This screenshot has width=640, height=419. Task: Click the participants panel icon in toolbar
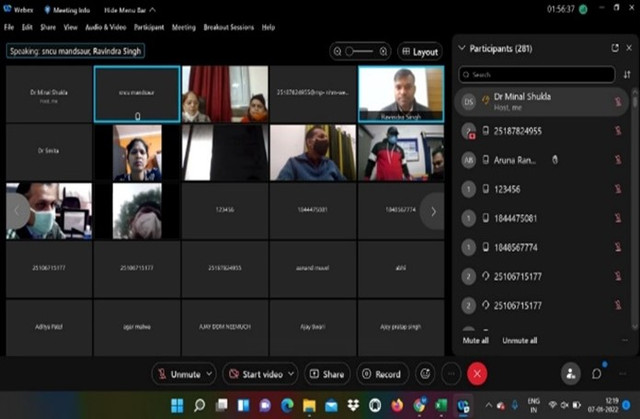(571, 373)
